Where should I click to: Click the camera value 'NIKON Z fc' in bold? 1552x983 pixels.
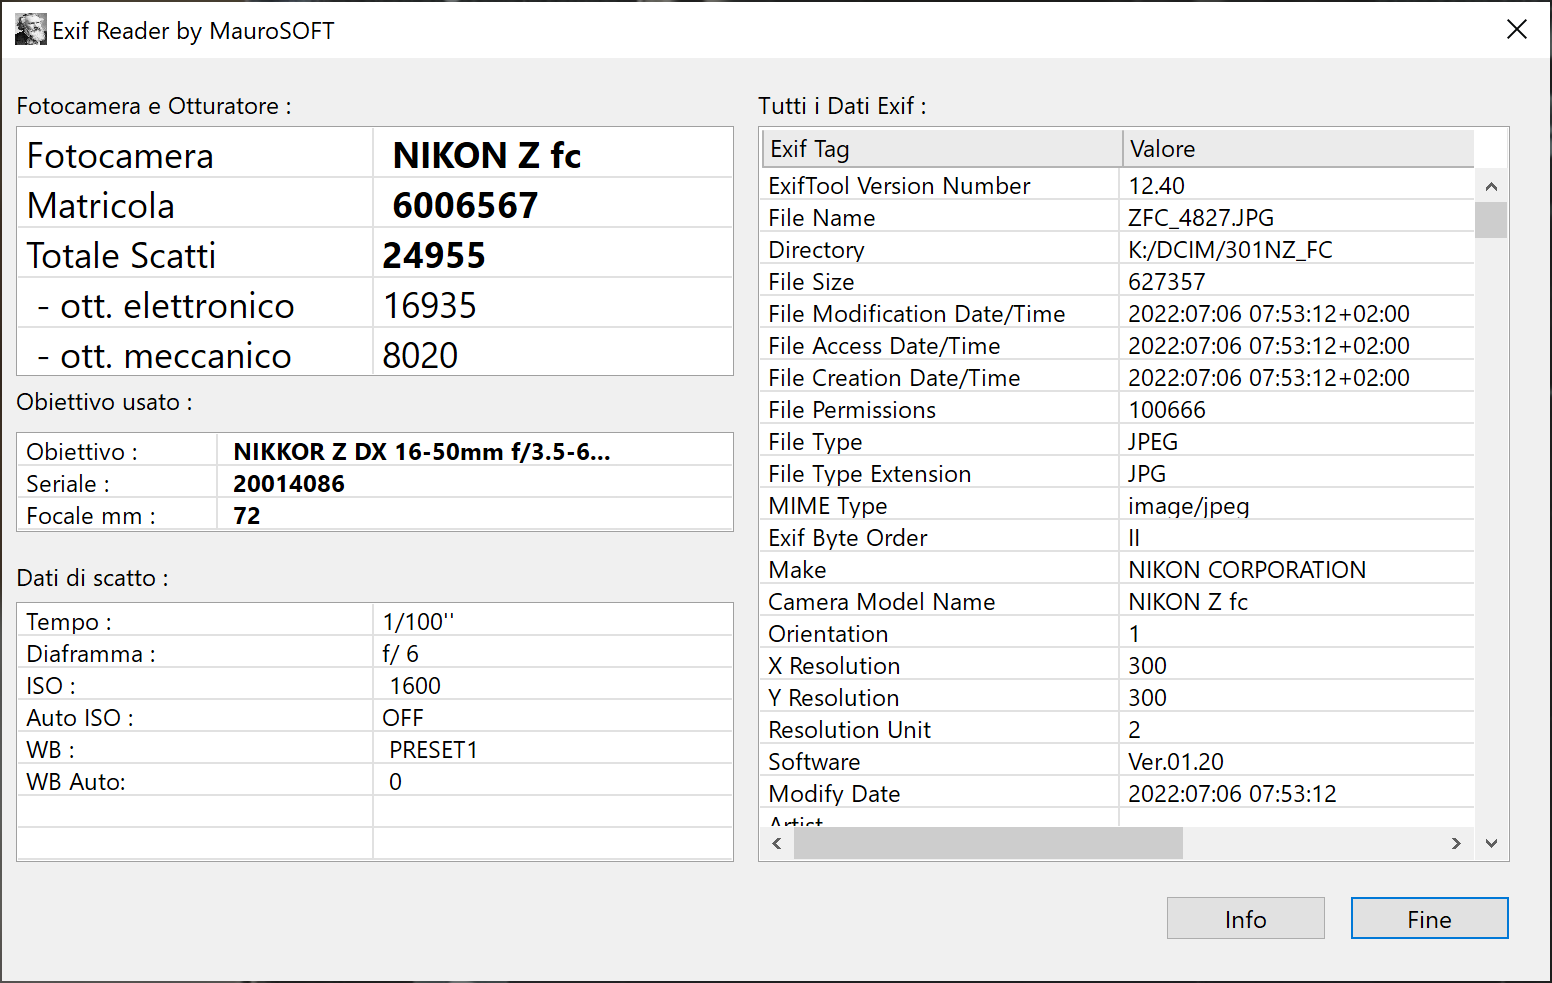(x=487, y=155)
